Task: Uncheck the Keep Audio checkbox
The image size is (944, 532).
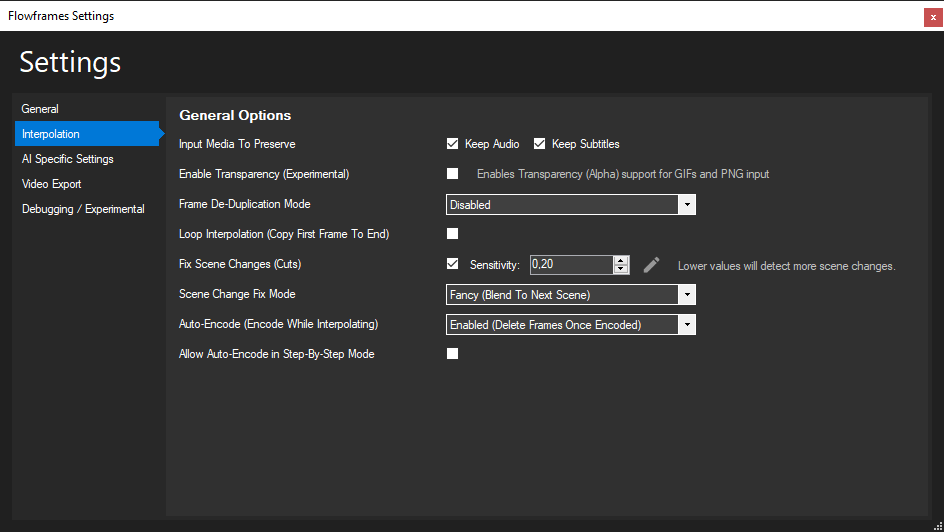Action: click(x=452, y=143)
